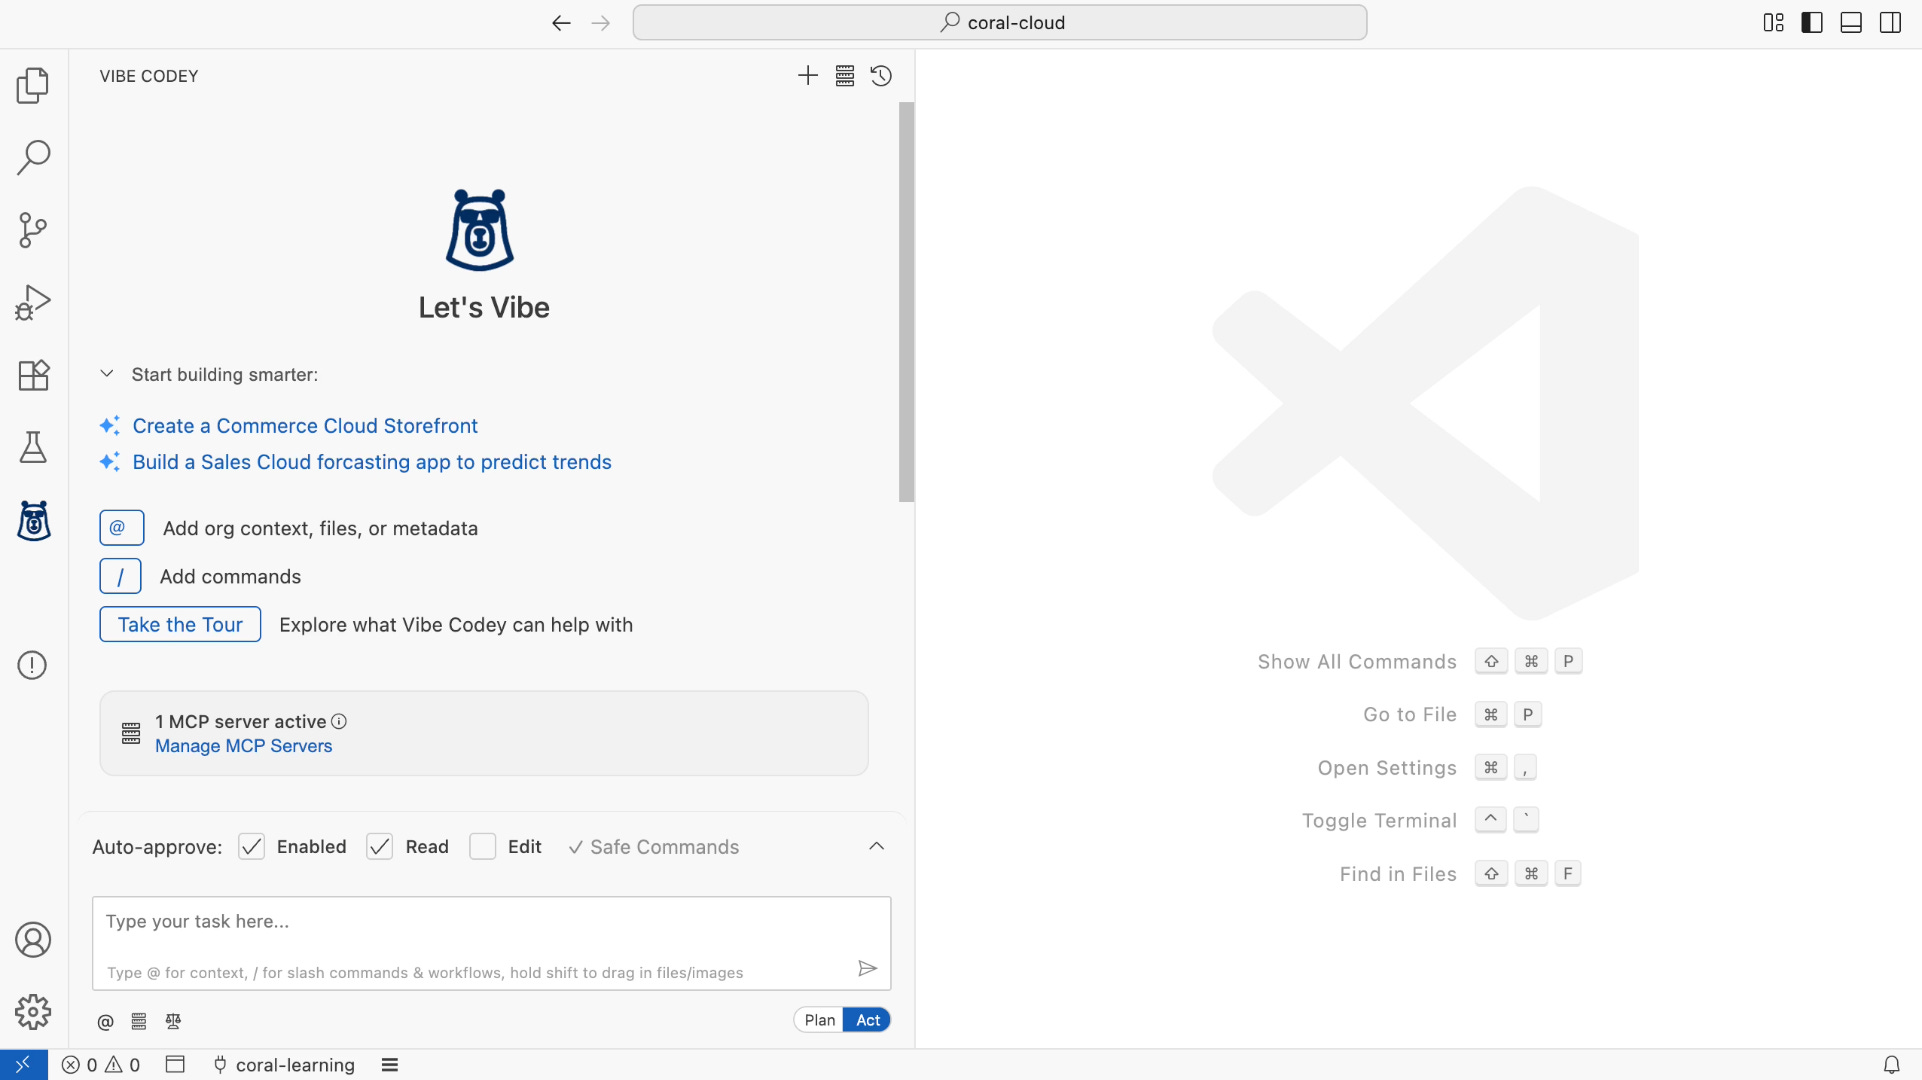The height and width of the screenshot is (1080, 1922).
Task: Open the coral-cloud command center search box
Action: [1000, 22]
